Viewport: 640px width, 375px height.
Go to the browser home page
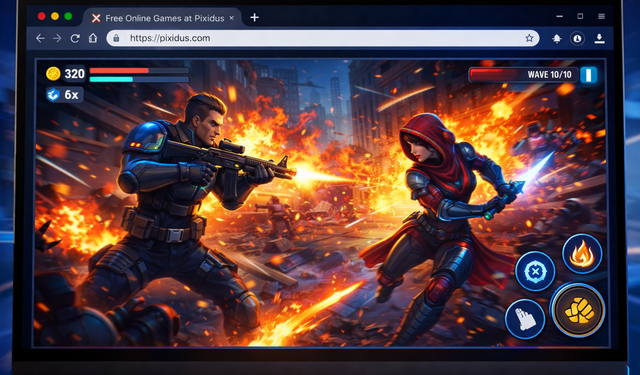pyautogui.click(x=93, y=38)
